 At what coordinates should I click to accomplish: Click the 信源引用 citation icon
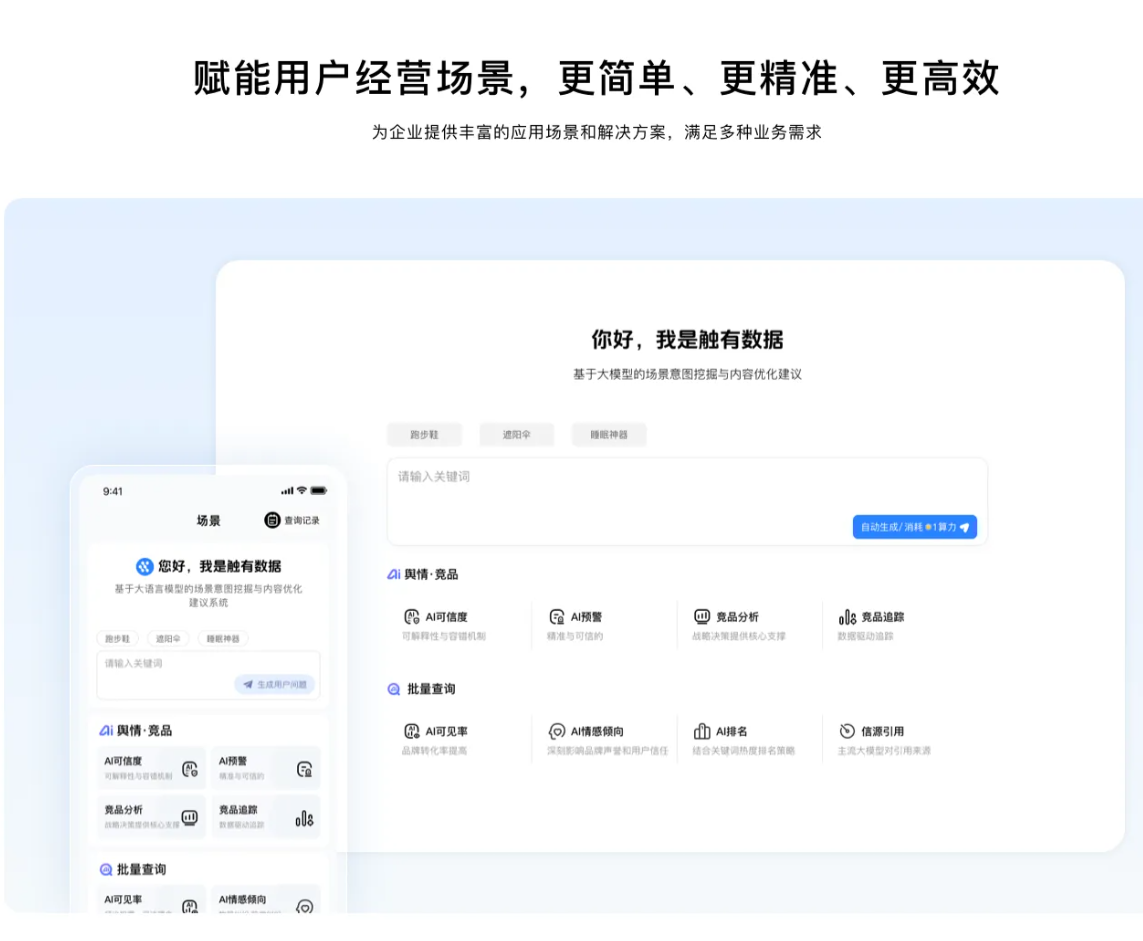point(846,731)
